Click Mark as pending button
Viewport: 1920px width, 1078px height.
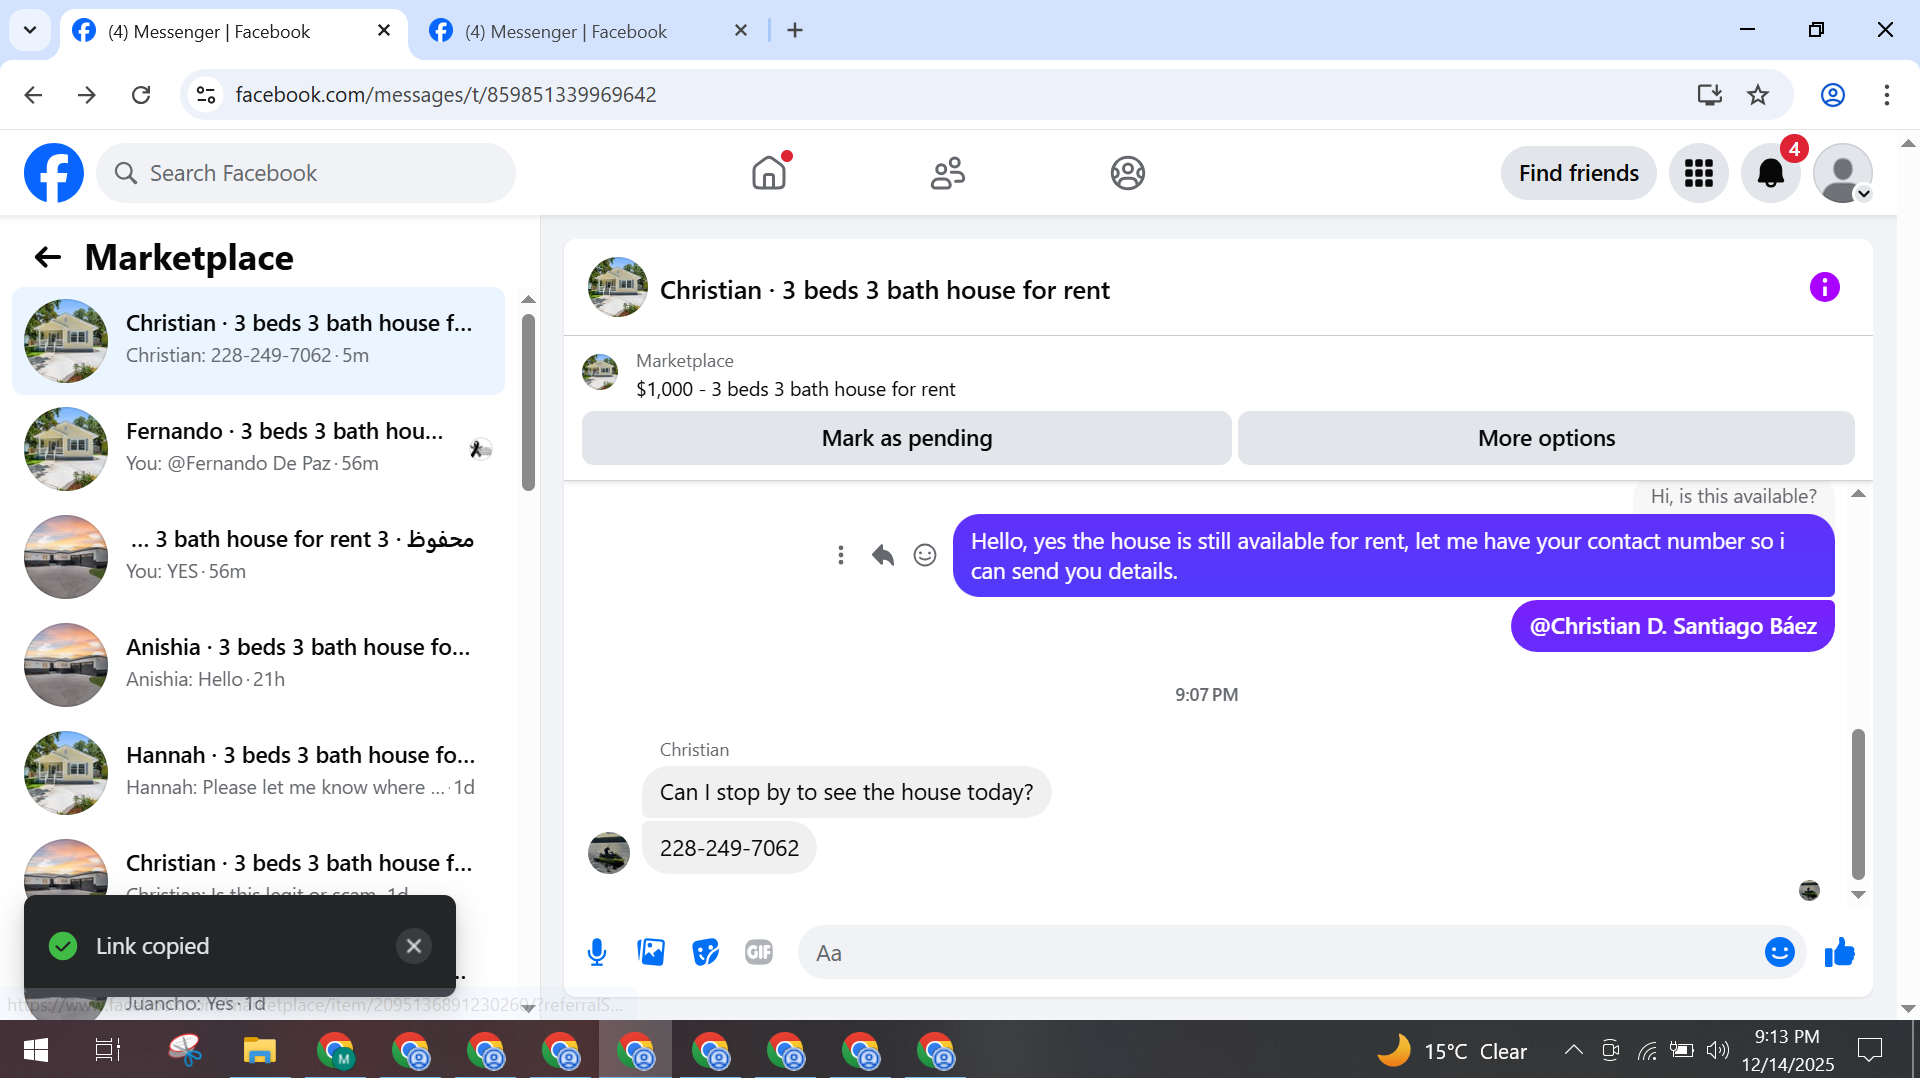[x=906, y=438]
